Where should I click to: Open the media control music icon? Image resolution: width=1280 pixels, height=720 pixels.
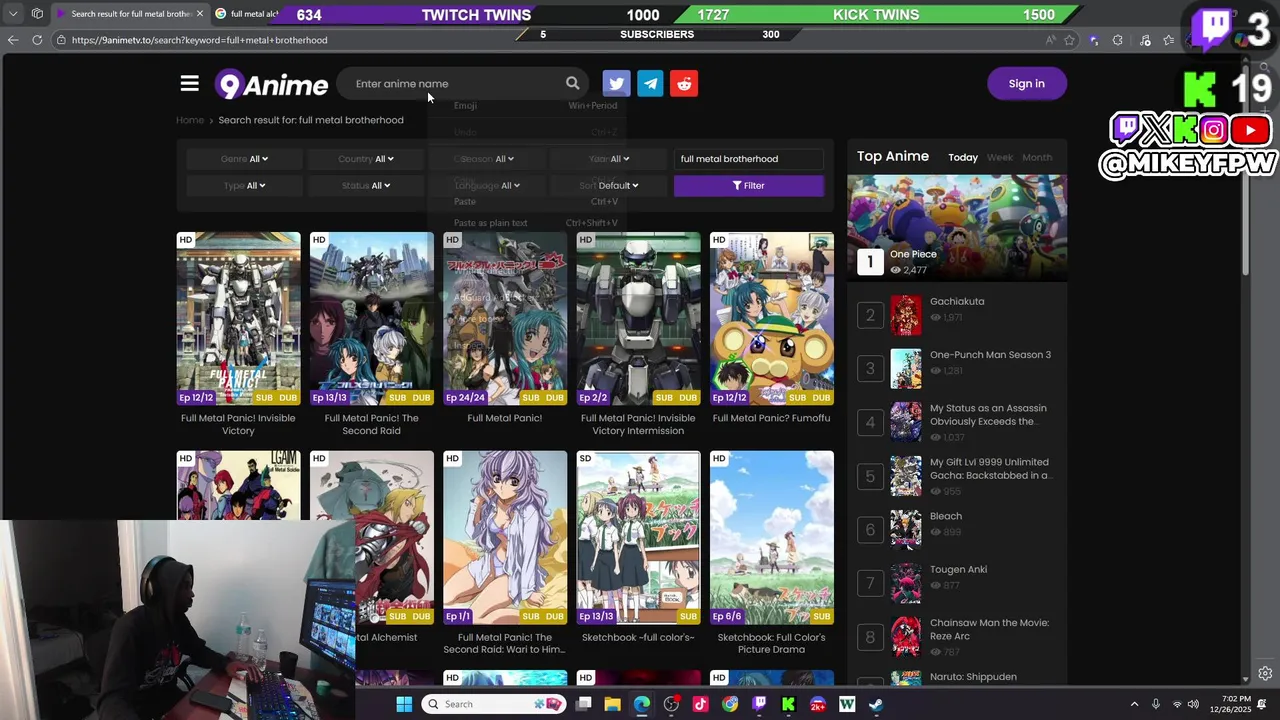coord(1145,40)
